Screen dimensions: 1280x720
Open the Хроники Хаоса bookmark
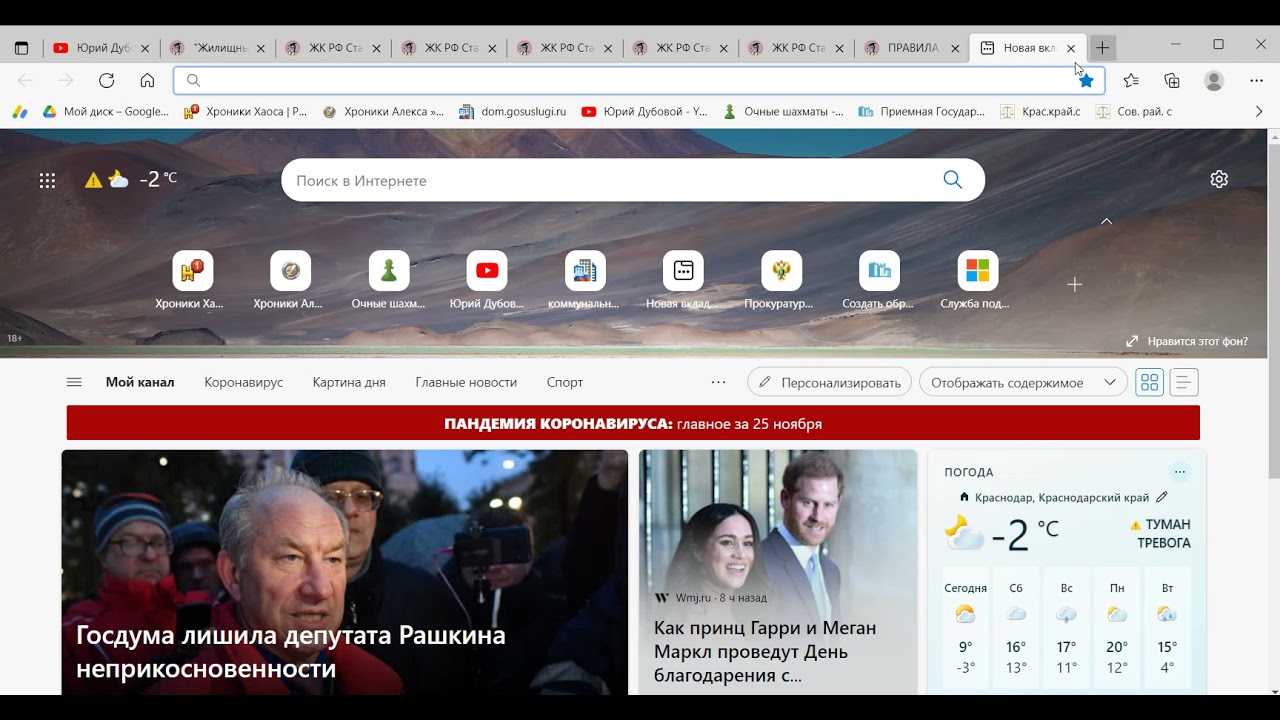point(246,112)
